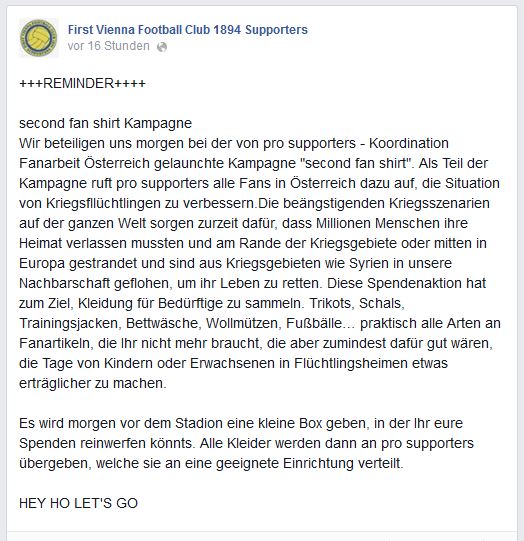Screen dimensions: 524x541
Task: Click the 'HEY HO LET'S GO' line
Action: pyautogui.click(x=78, y=503)
